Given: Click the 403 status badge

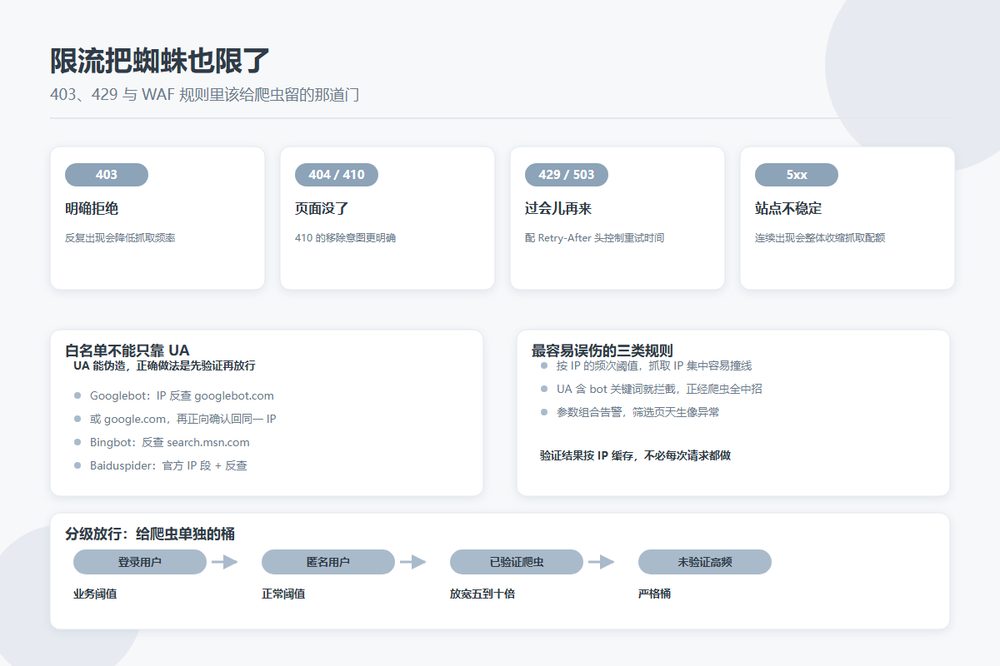Looking at the screenshot, I should pyautogui.click(x=107, y=175).
